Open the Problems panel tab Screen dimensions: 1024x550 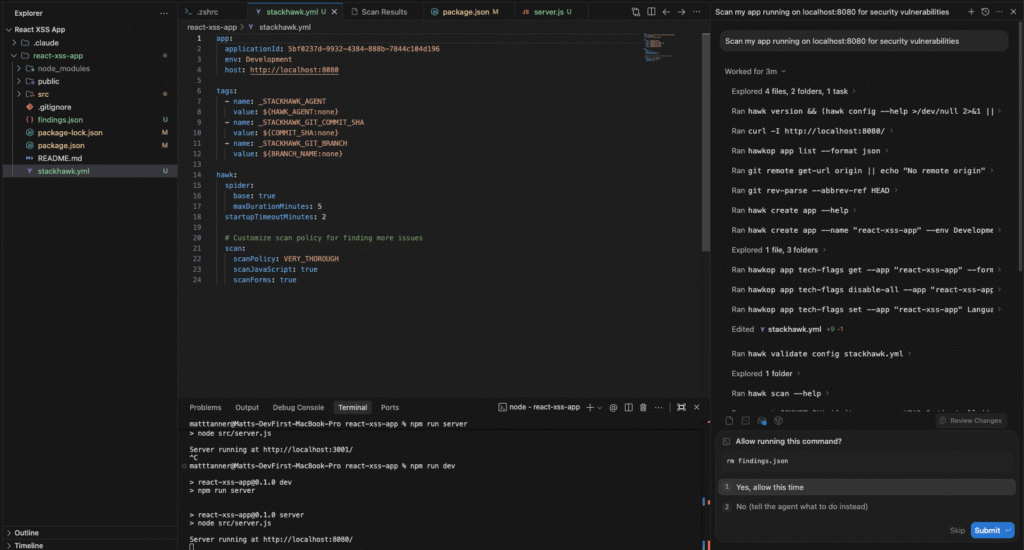(x=205, y=408)
